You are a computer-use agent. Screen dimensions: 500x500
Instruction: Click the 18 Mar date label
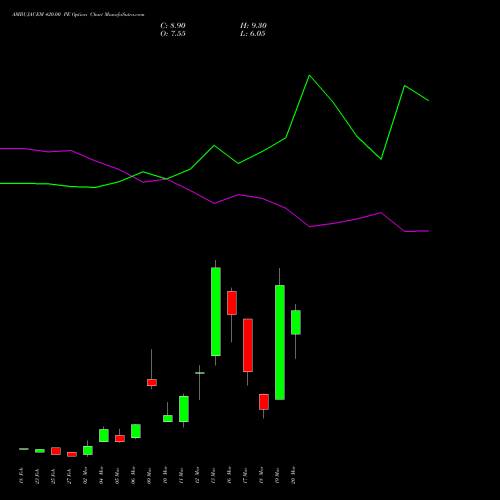261,475
